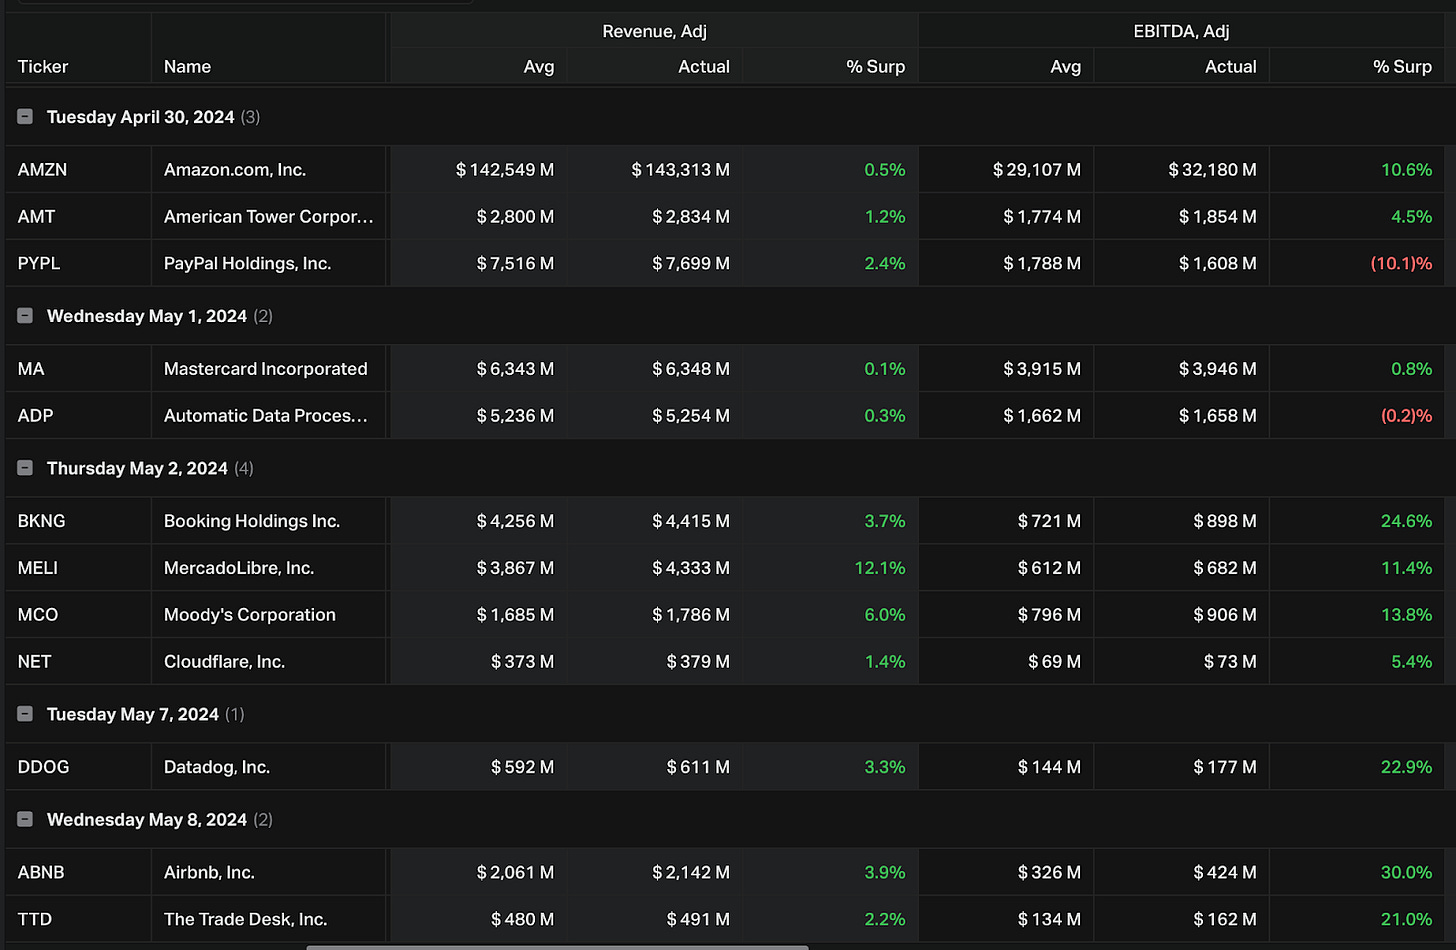Screen dimensions: 1456x950
Task: Click Trade Desk's $ 162 M EBITDA actual
Action: point(1225,919)
